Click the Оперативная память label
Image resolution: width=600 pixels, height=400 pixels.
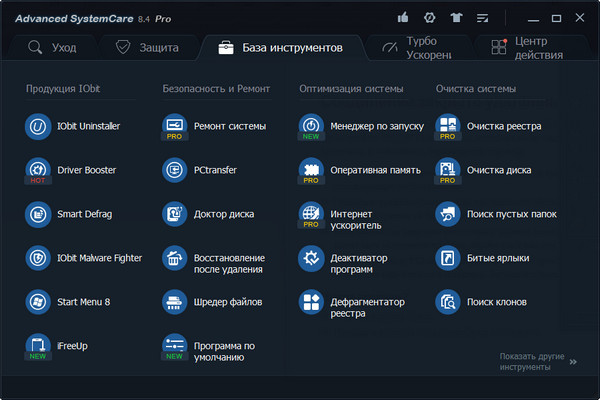point(375,170)
